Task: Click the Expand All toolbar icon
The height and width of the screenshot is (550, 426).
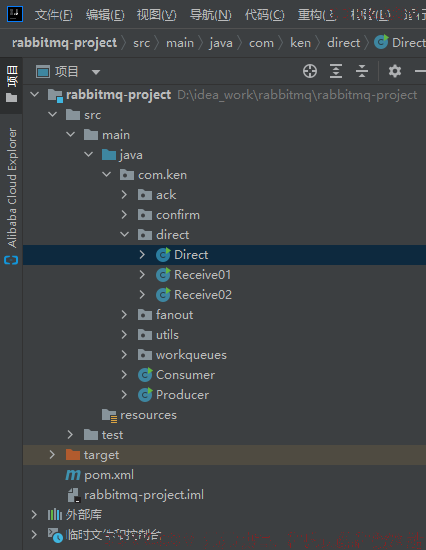Action: [x=336, y=71]
